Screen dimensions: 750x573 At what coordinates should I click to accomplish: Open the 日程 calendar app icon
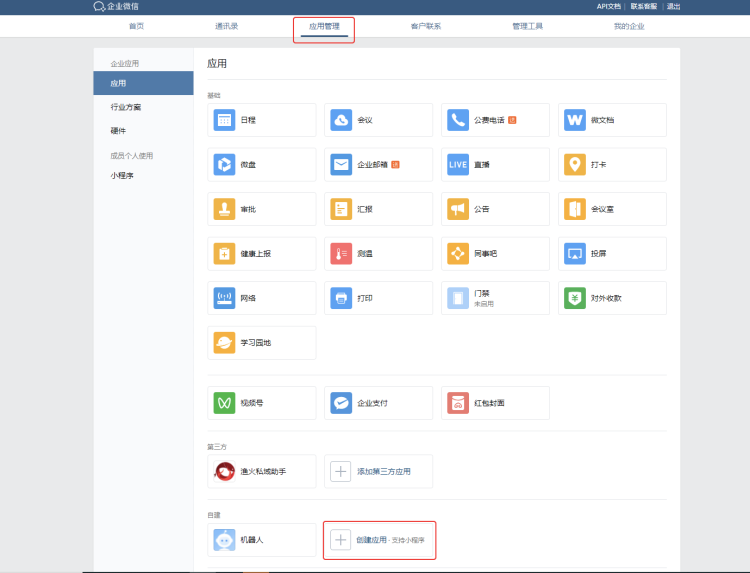[224, 120]
